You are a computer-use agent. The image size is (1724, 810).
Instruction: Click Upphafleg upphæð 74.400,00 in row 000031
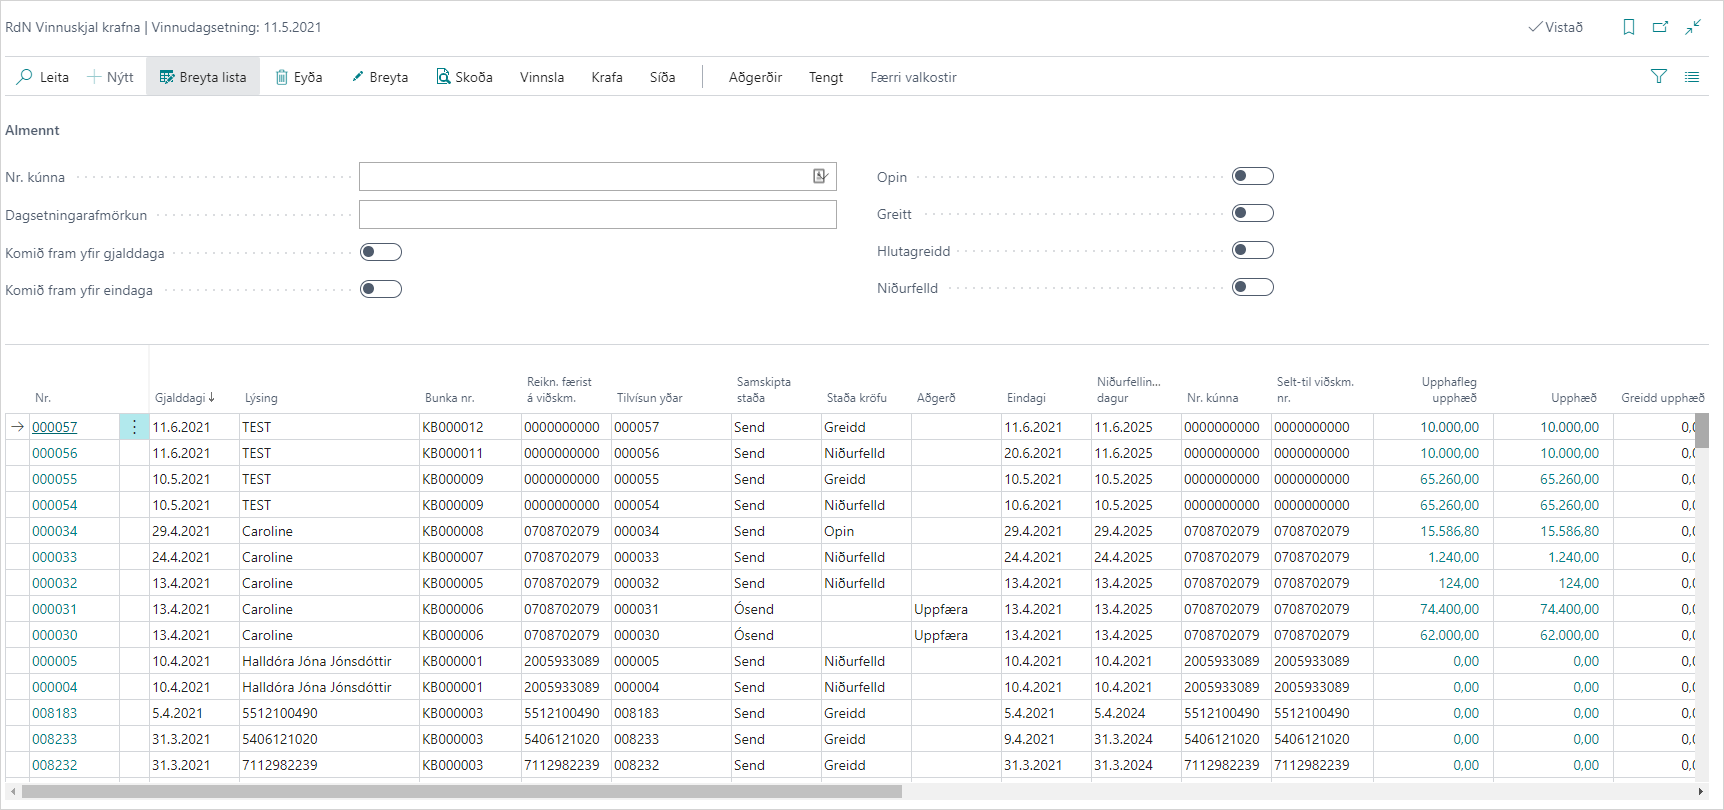pos(1449,609)
